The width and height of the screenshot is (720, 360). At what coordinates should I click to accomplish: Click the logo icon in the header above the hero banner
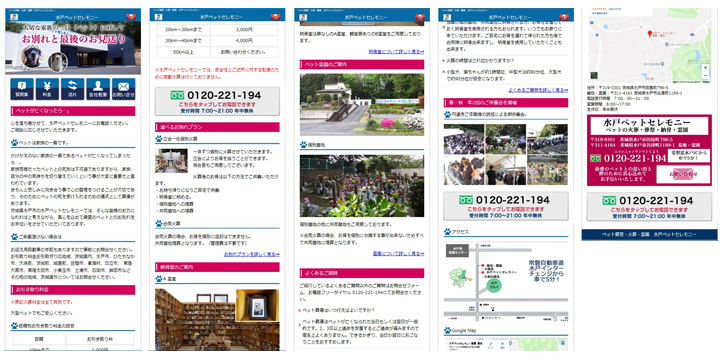(x=15, y=17)
